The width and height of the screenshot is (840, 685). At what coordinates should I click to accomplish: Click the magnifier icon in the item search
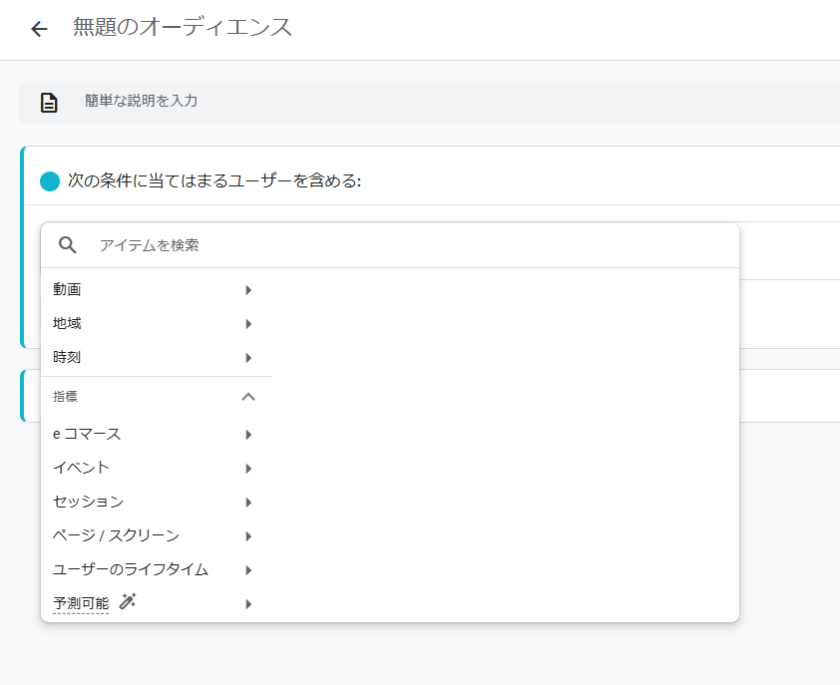(x=68, y=245)
